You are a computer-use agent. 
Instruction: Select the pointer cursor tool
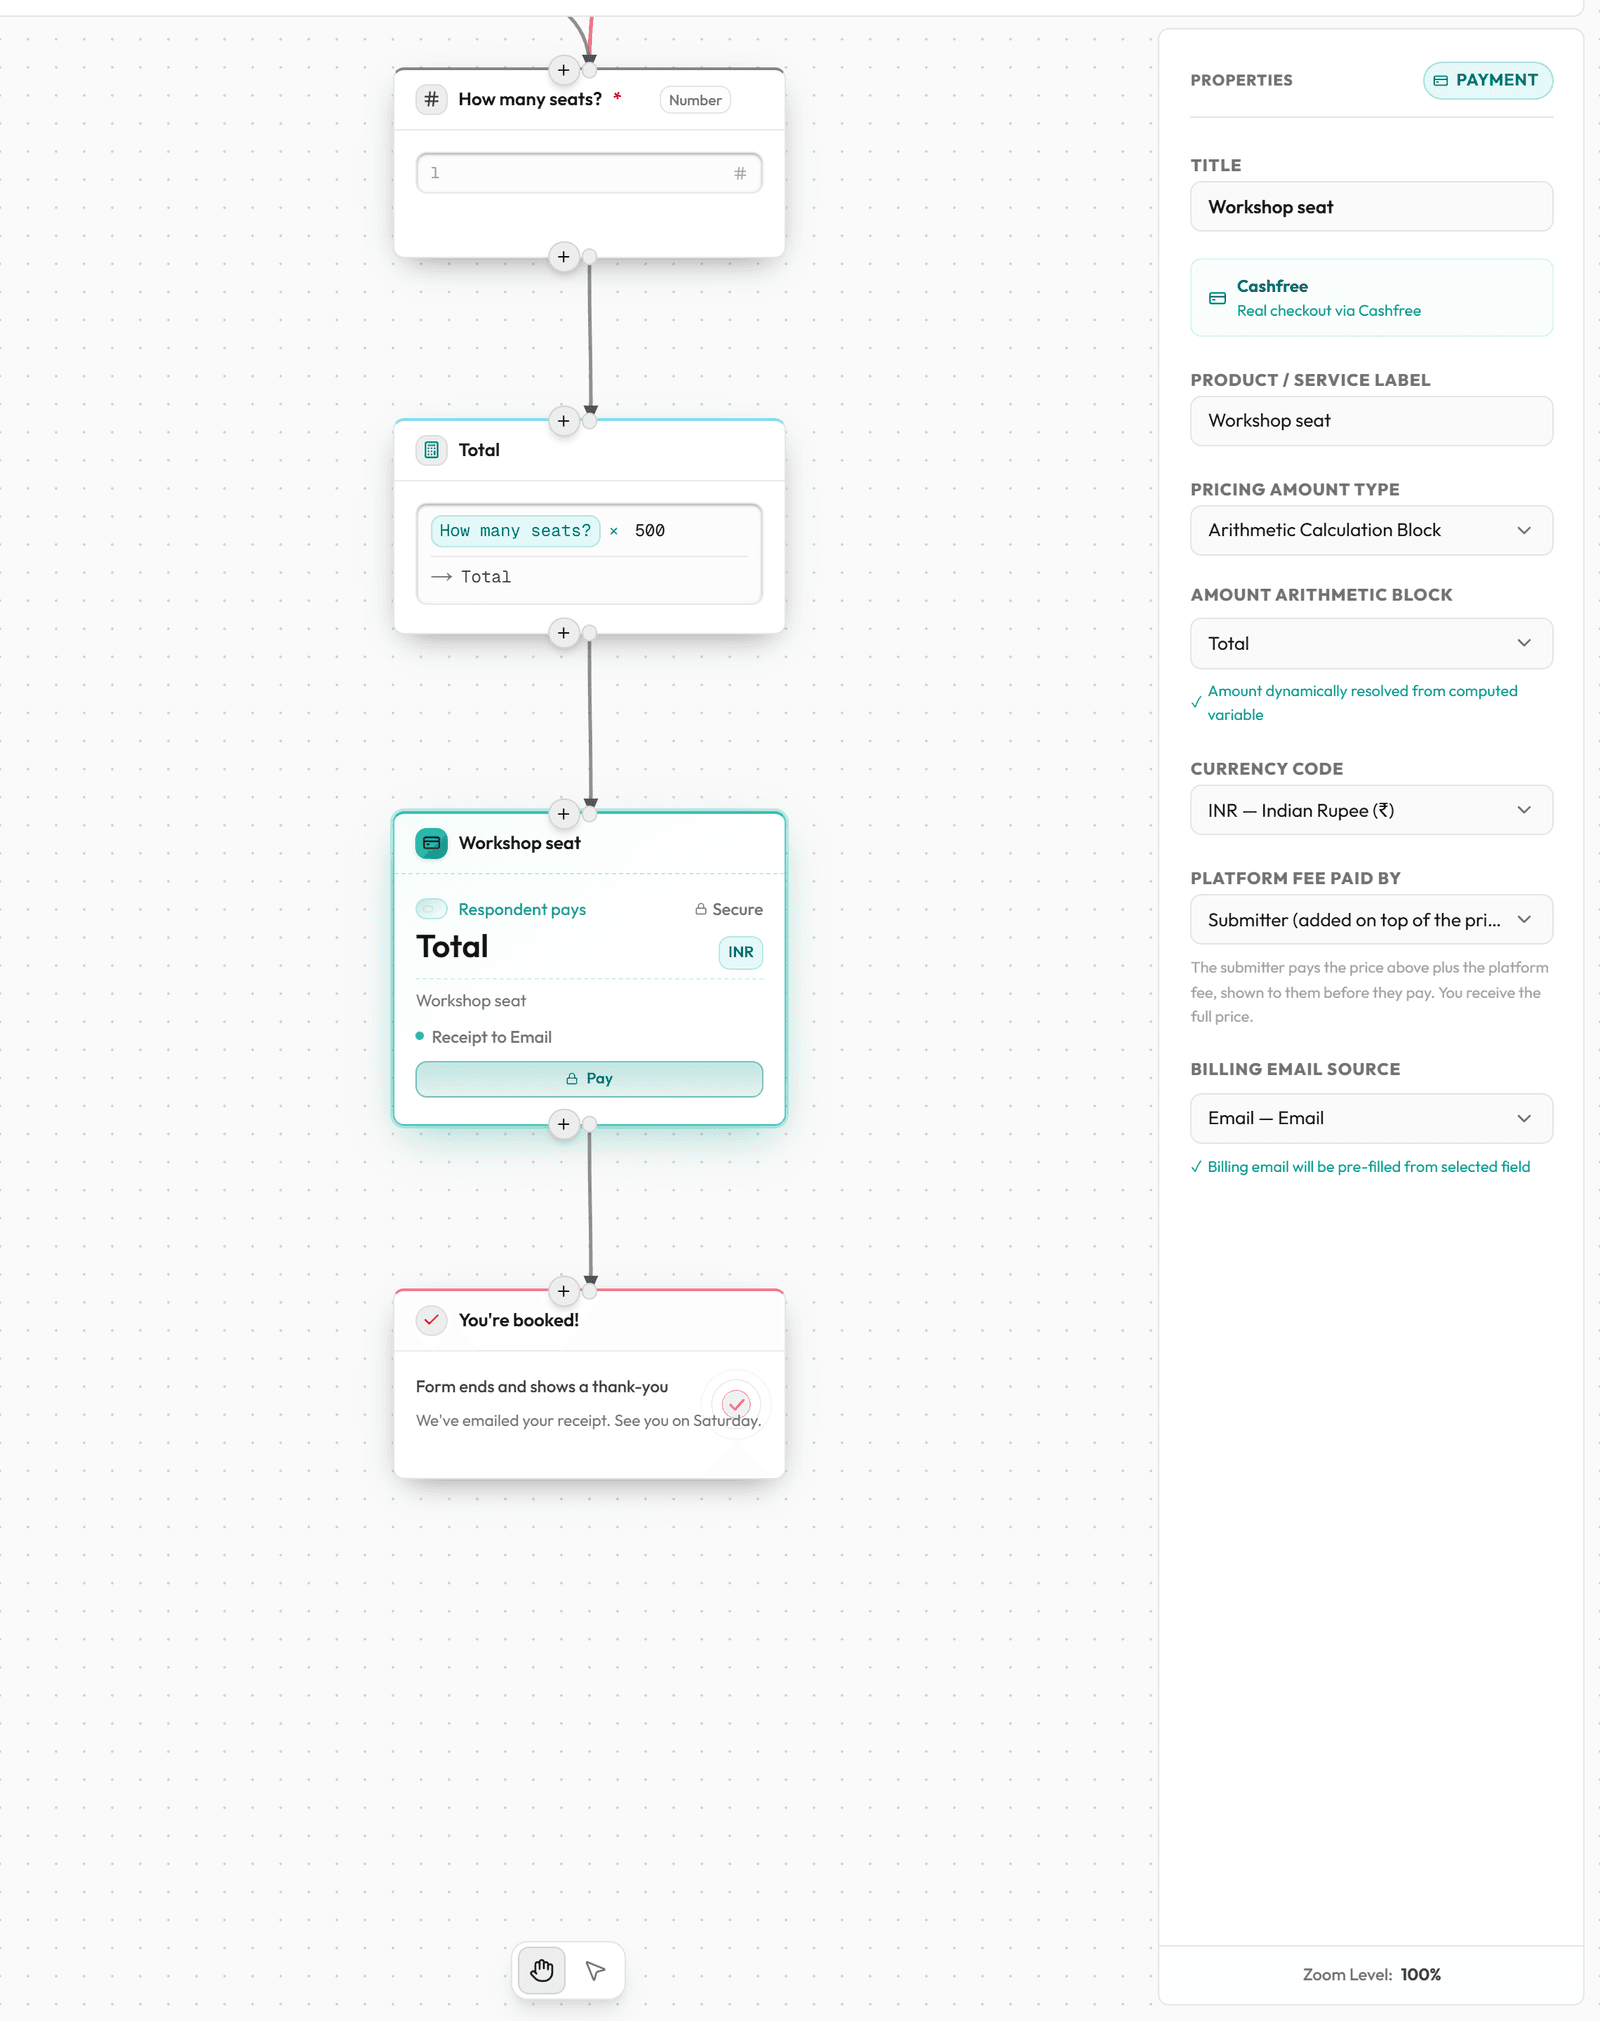tap(595, 1970)
